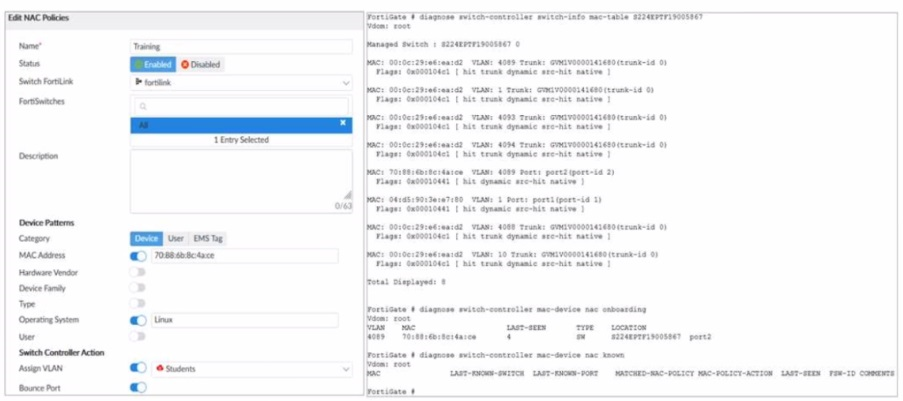Select the Device category tab
The height and width of the screenshot is (401, 903).
click(x=146, y=239)
